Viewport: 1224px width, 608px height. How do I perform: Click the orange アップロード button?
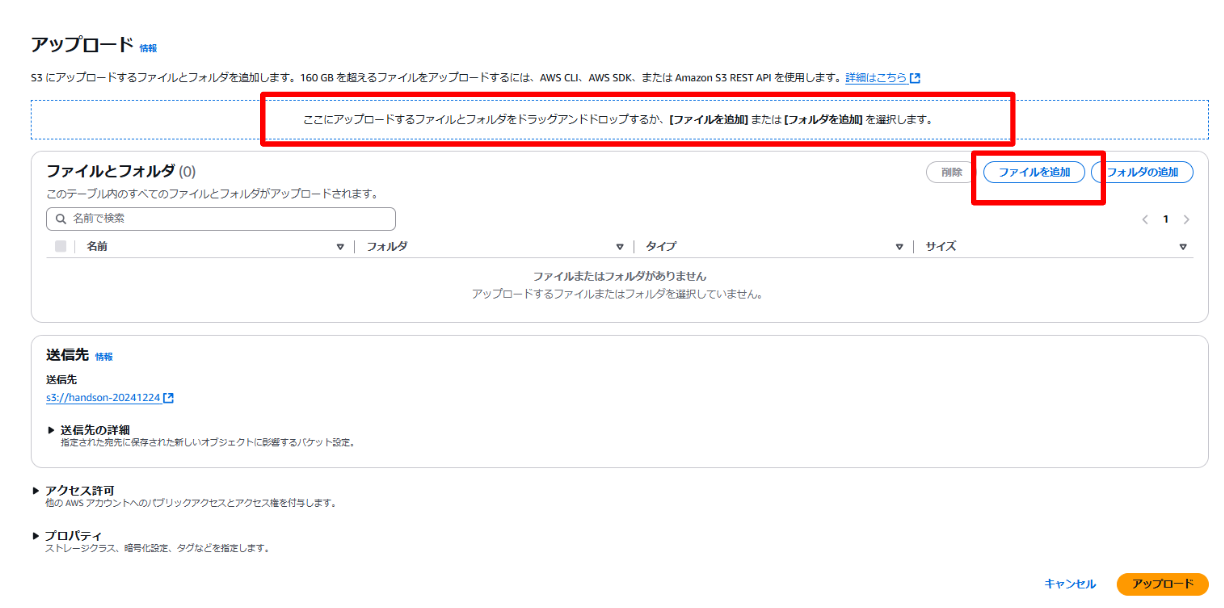[1162, 584]
